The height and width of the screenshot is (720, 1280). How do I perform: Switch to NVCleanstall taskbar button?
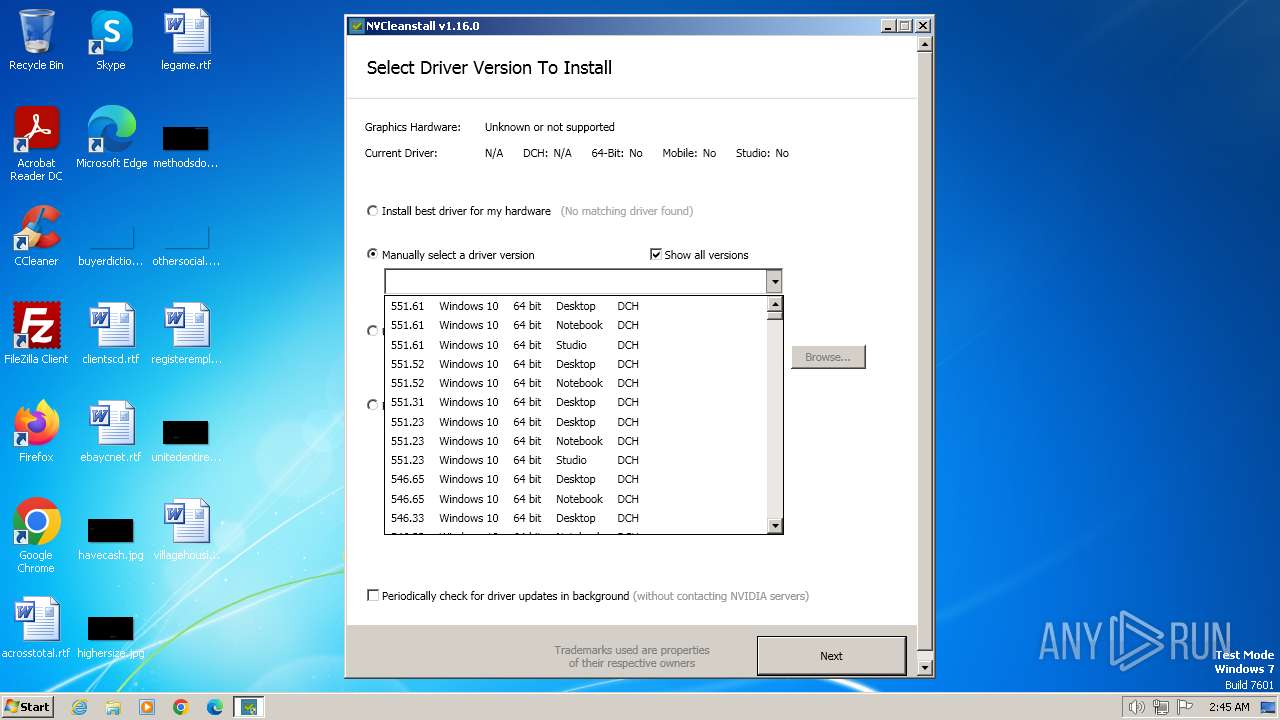point(249,707)
